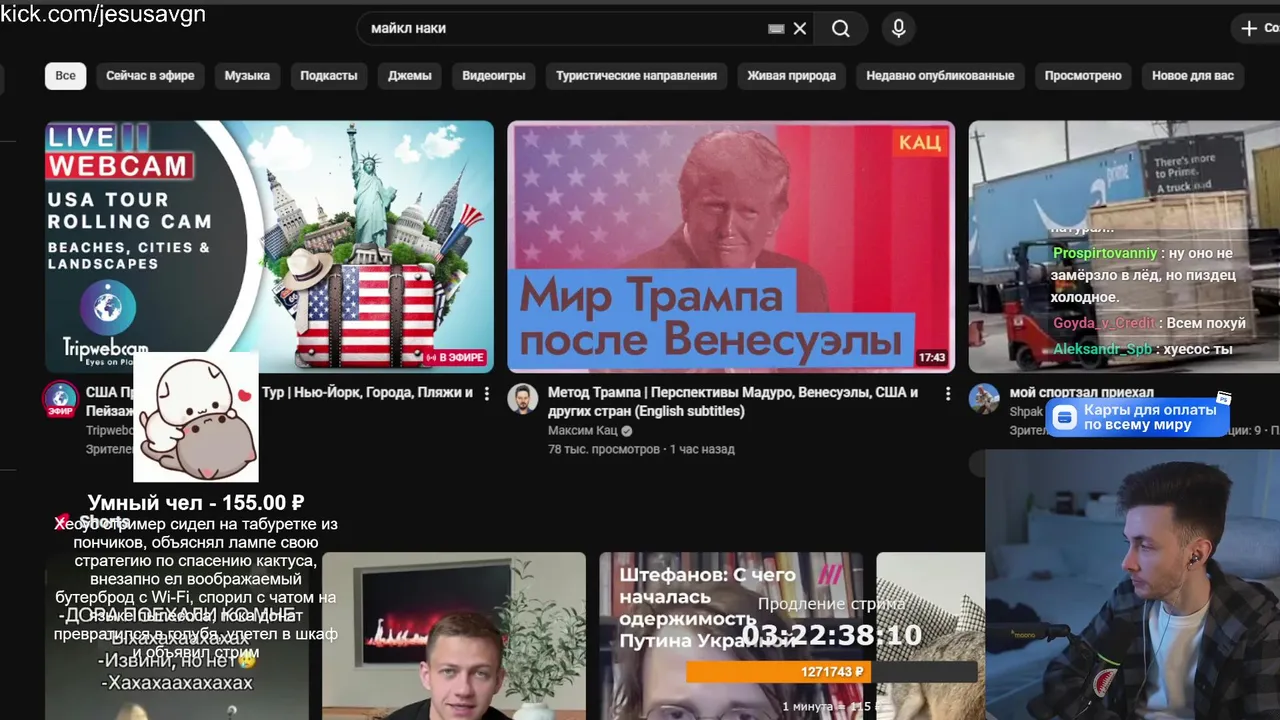
Task: Select the Туристические направления filter chip
Action: pos(637,76)
